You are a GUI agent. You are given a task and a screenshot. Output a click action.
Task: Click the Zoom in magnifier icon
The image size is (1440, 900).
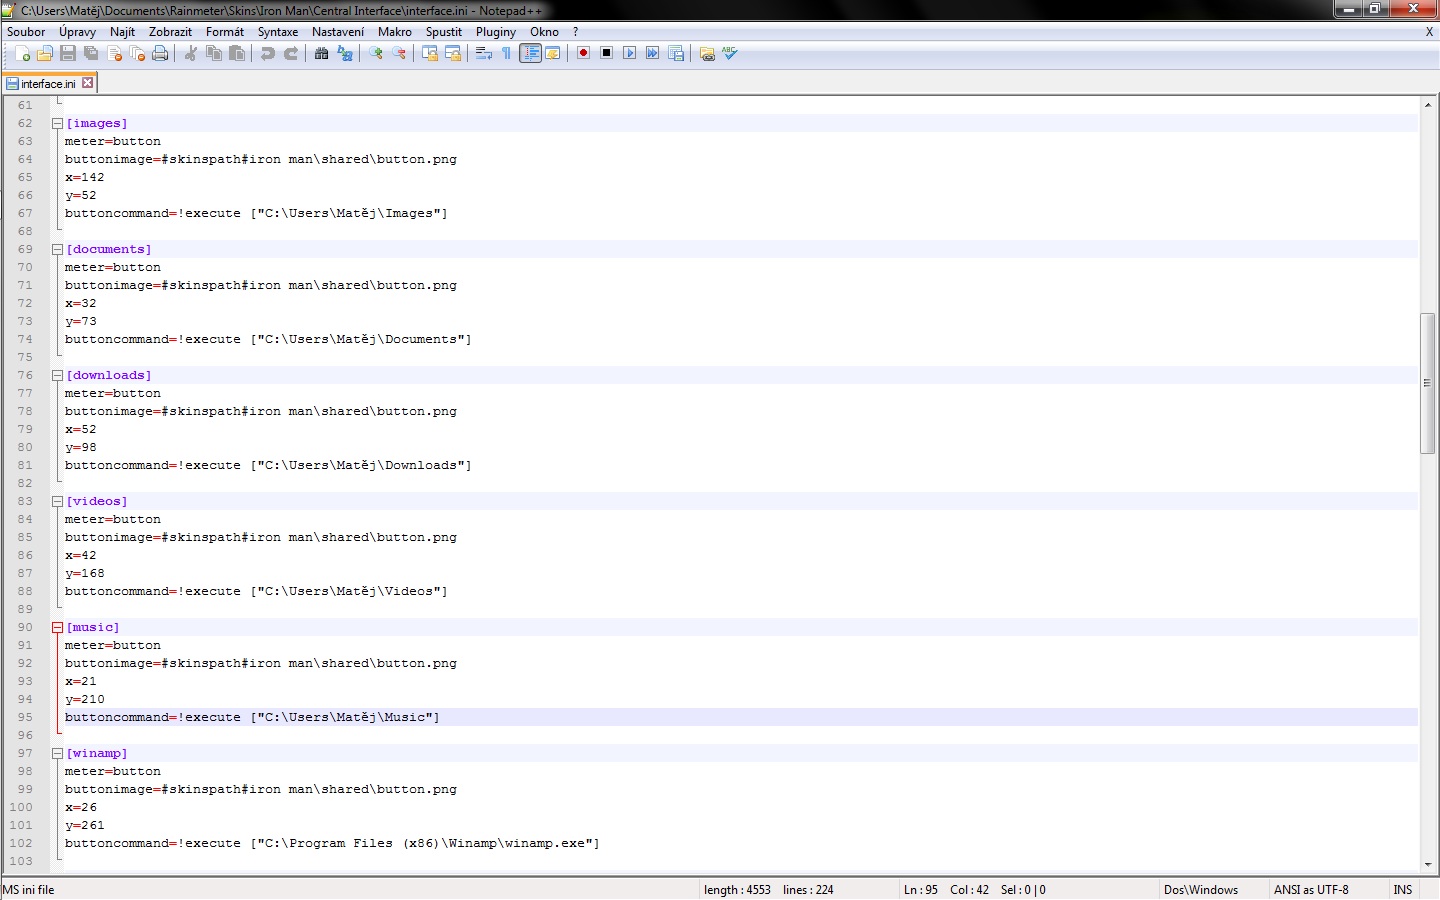tap(377, 54)
